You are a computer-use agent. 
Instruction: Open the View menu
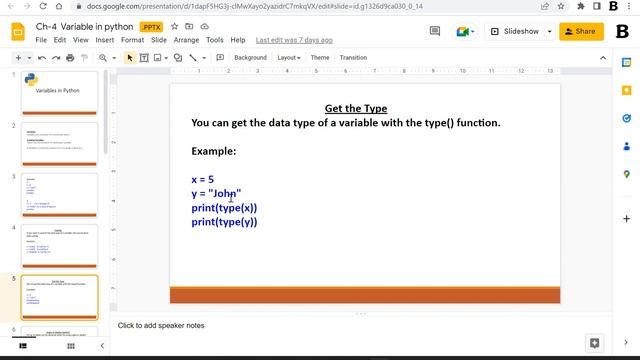point(81,40)
